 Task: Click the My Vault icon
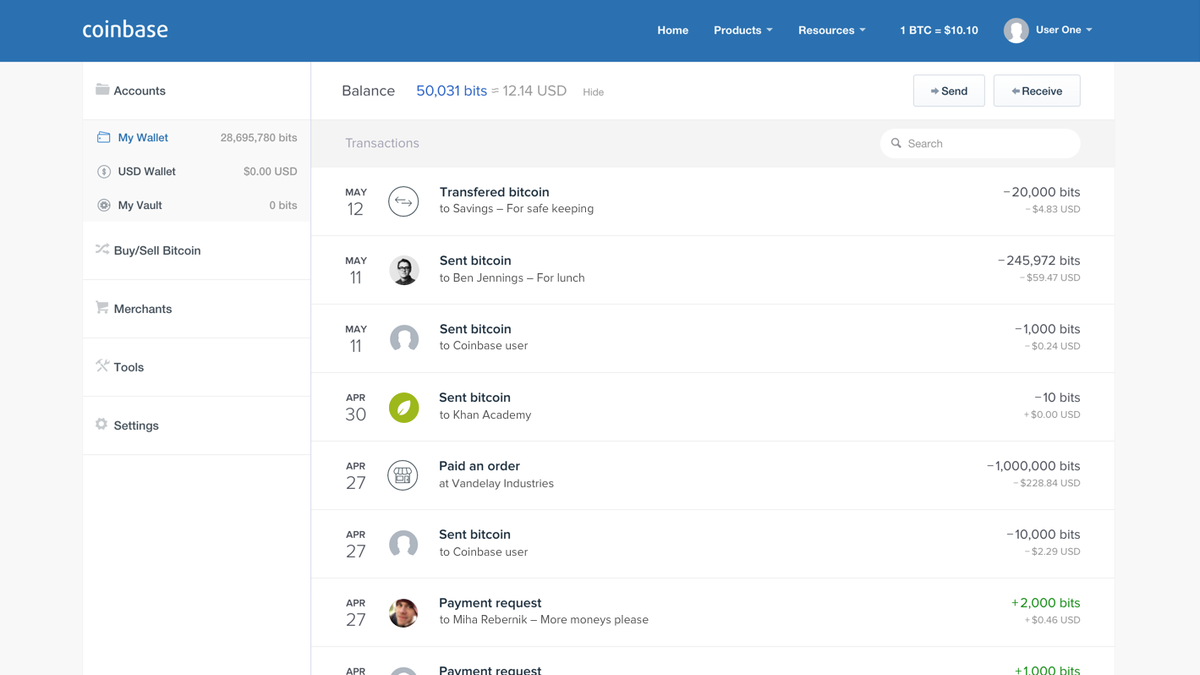pyautogui.click(x=103, y=205)
